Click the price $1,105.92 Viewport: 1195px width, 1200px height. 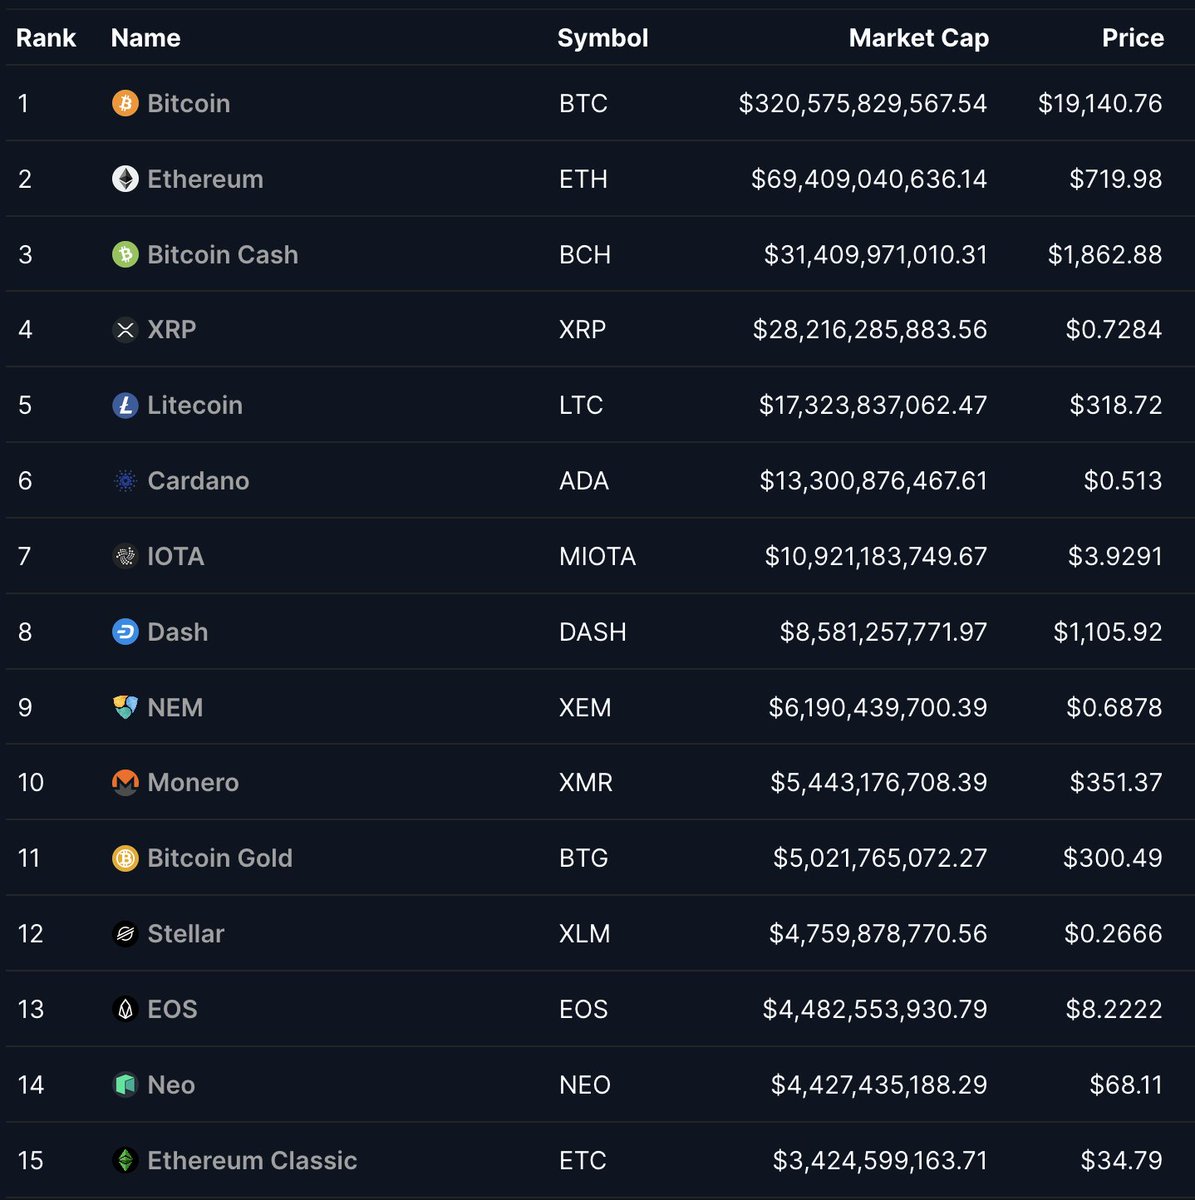(1108, 632)
